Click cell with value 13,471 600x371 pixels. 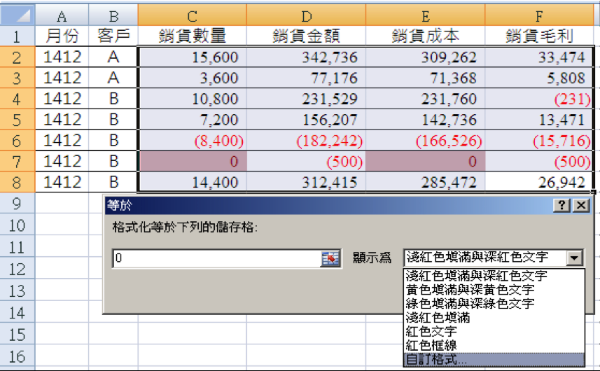(x=539, y=120)
